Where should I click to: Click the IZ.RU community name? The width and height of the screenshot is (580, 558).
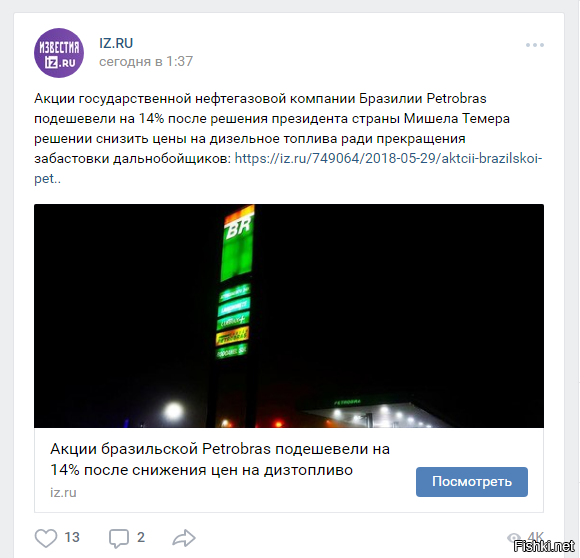pos(116,43)
